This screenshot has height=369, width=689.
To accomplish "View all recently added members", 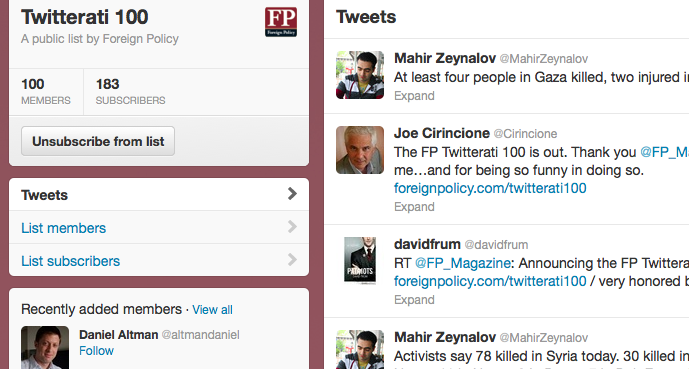I will pos(212,310).
